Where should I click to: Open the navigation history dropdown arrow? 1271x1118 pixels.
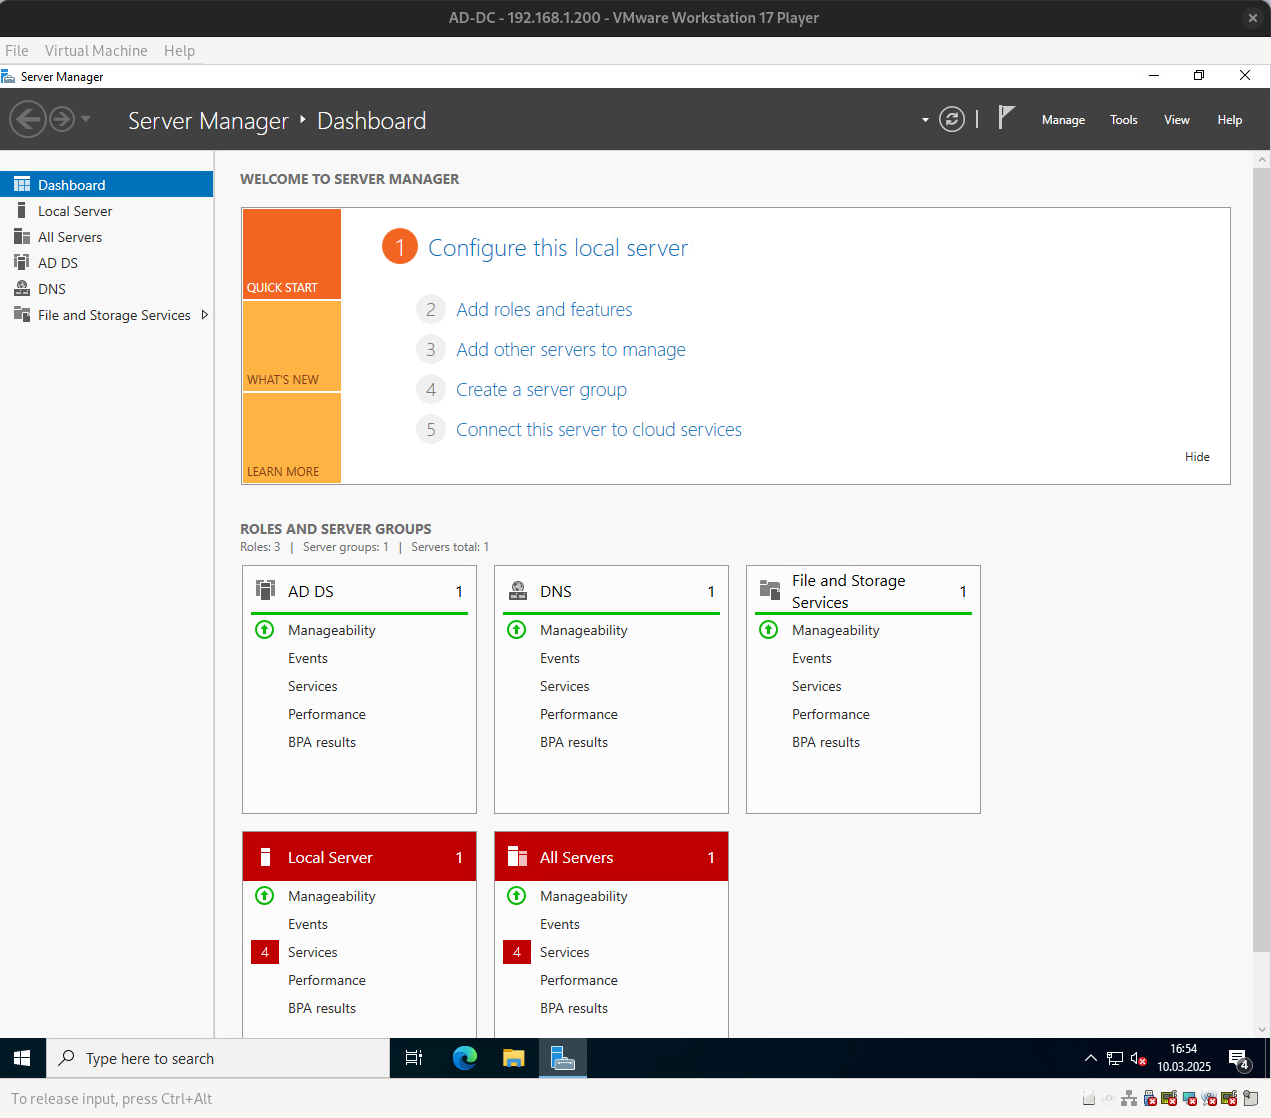[x=86, y=120]
